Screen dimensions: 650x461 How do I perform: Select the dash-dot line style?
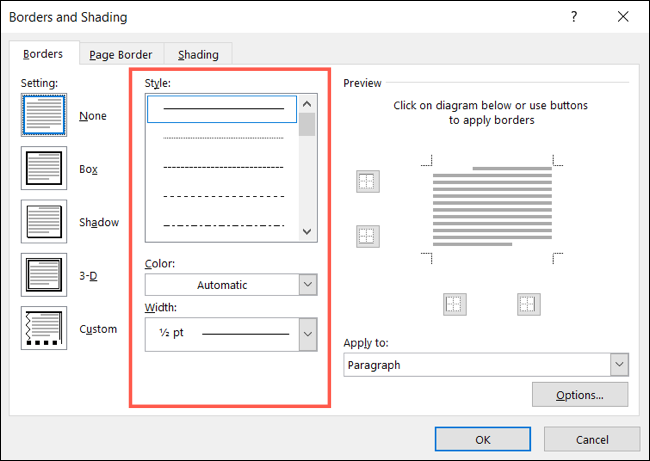[x=223, y=226]
